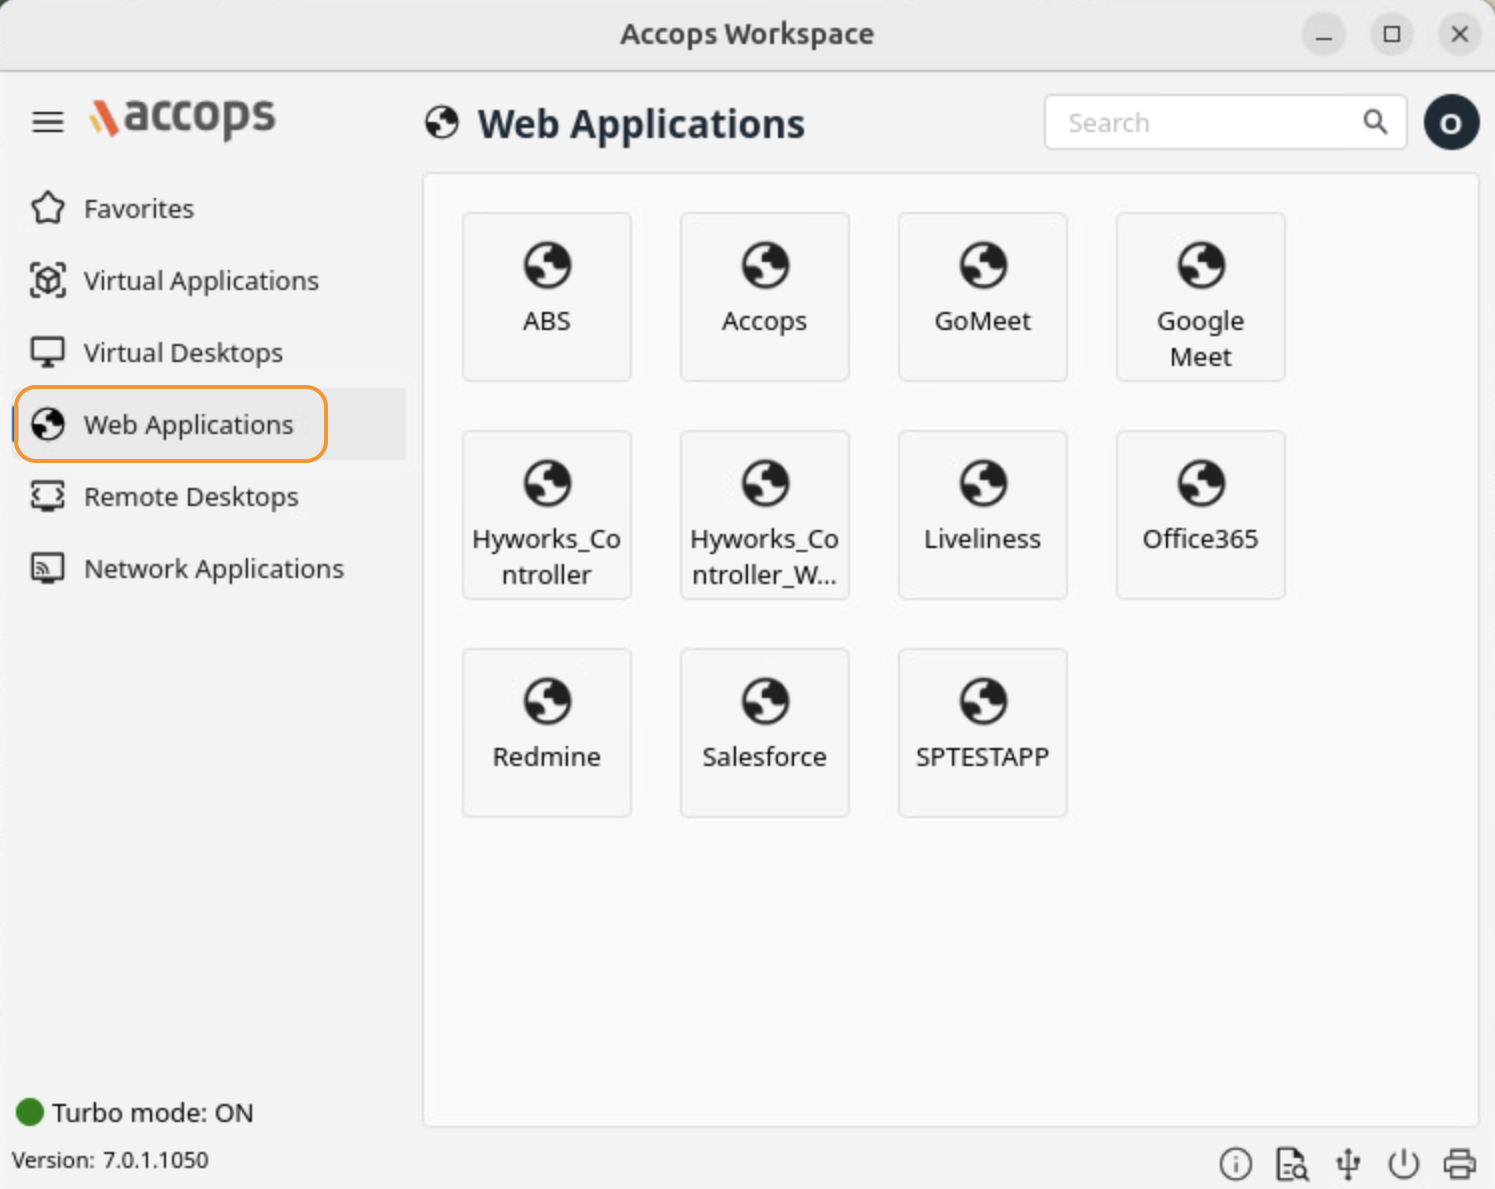Click the power icon to sign out
Image resolution: width=1495 pixels, height=1189 pixels.
[x=1403, y=1164]
